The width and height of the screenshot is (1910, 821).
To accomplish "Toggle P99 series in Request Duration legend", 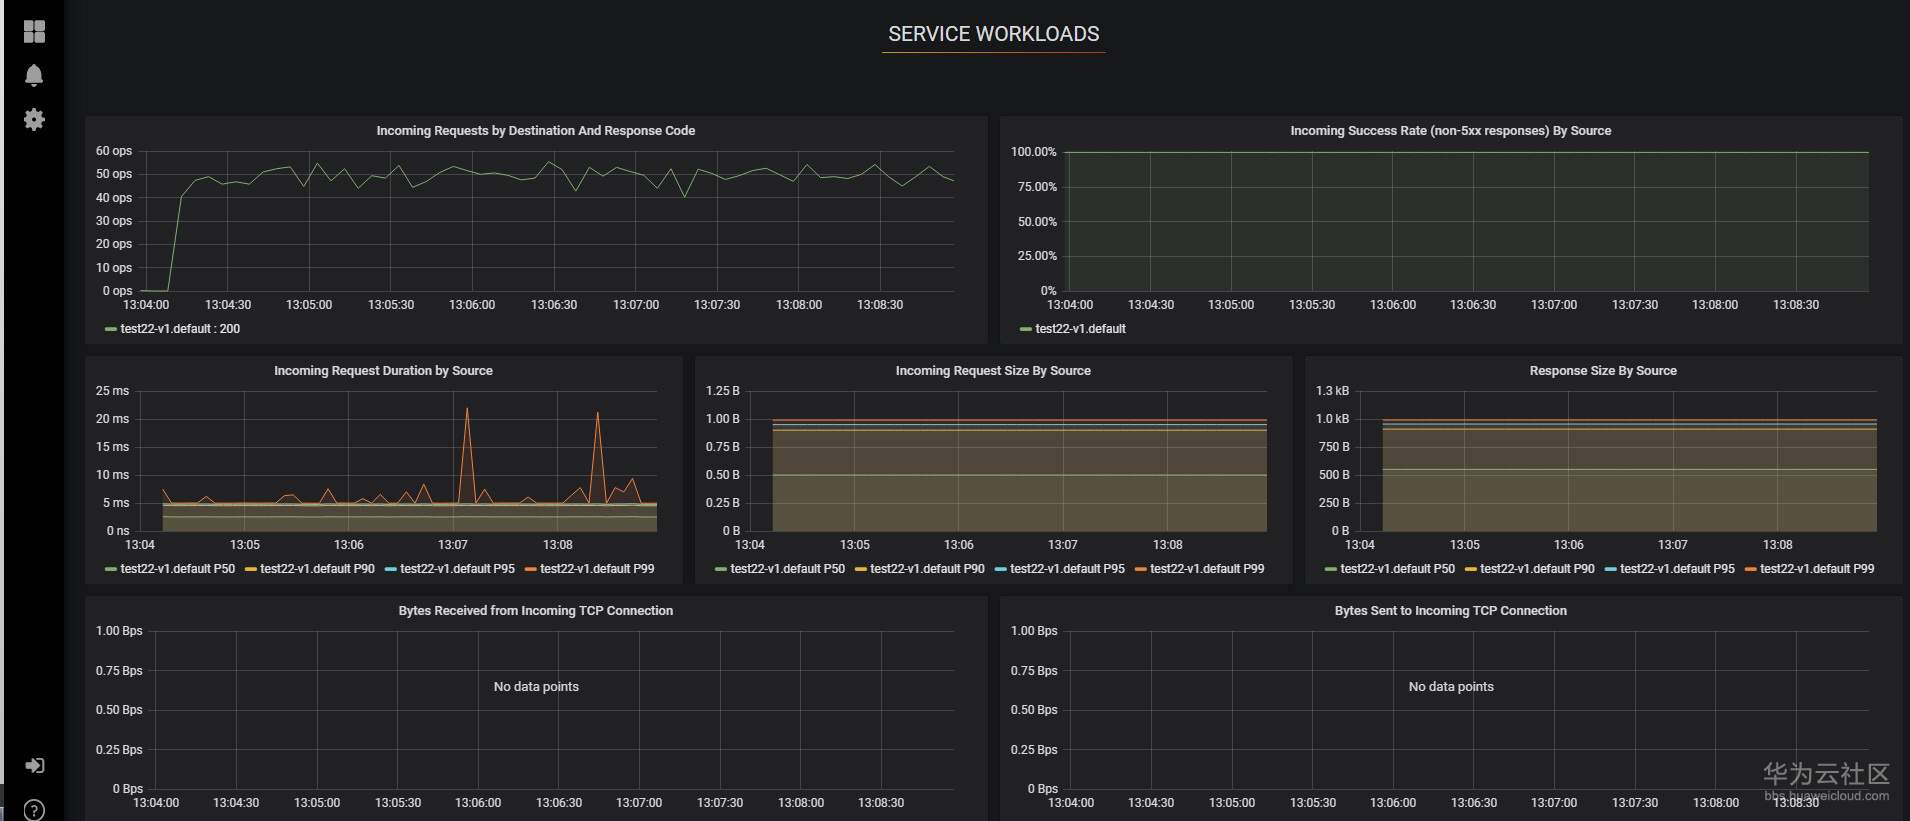I will tap(597, 569).
